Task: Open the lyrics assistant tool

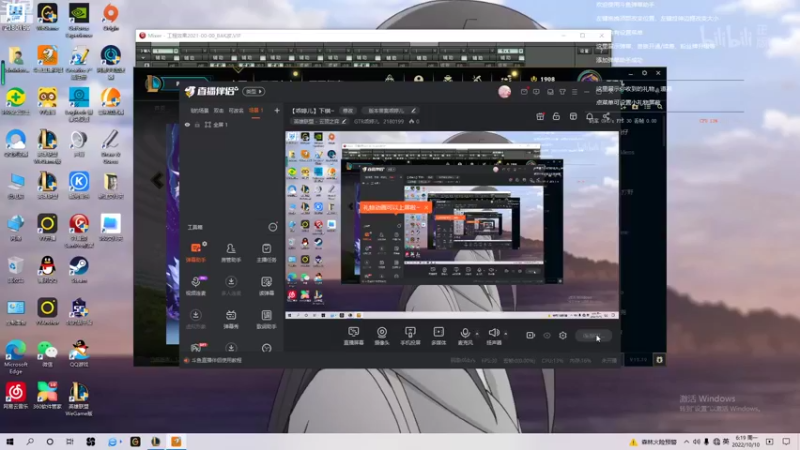Action: click(266, 319)
